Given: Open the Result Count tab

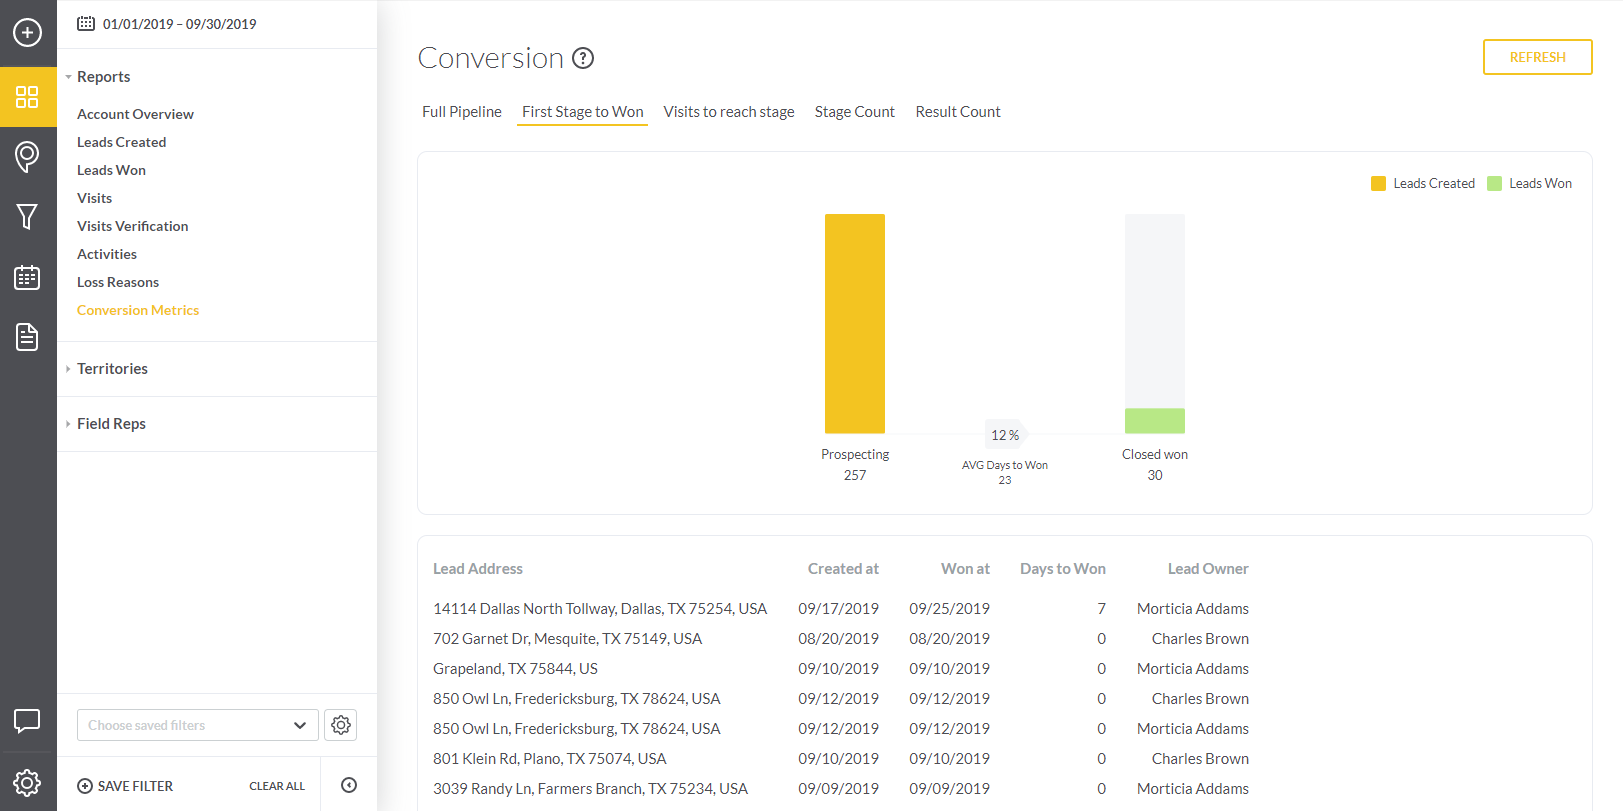Looking at the screenshot, I should [x=958, y=112].
